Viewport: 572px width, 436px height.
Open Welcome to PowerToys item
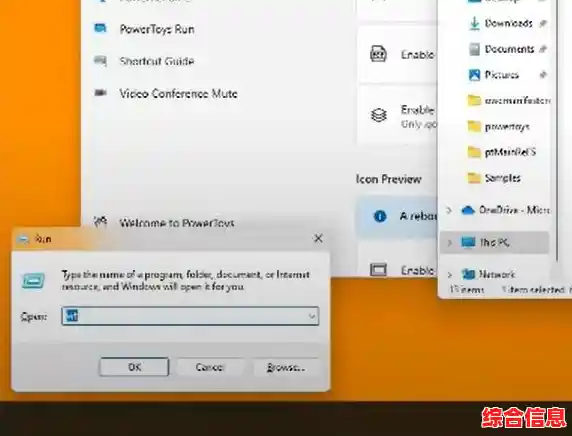177,223
